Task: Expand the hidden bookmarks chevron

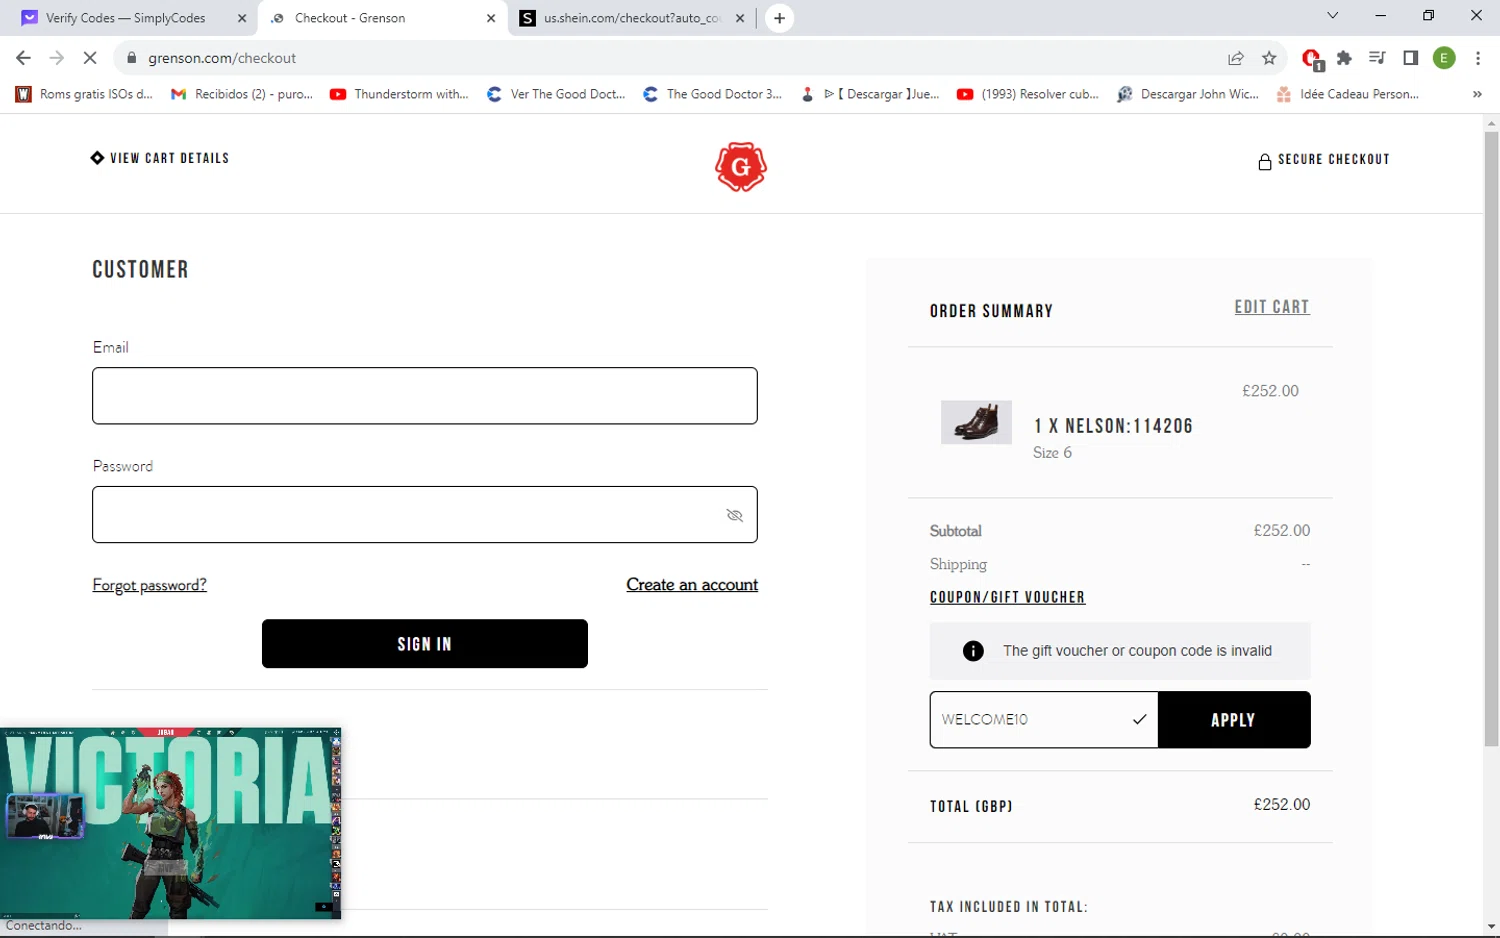Action: coord(1477,94)
